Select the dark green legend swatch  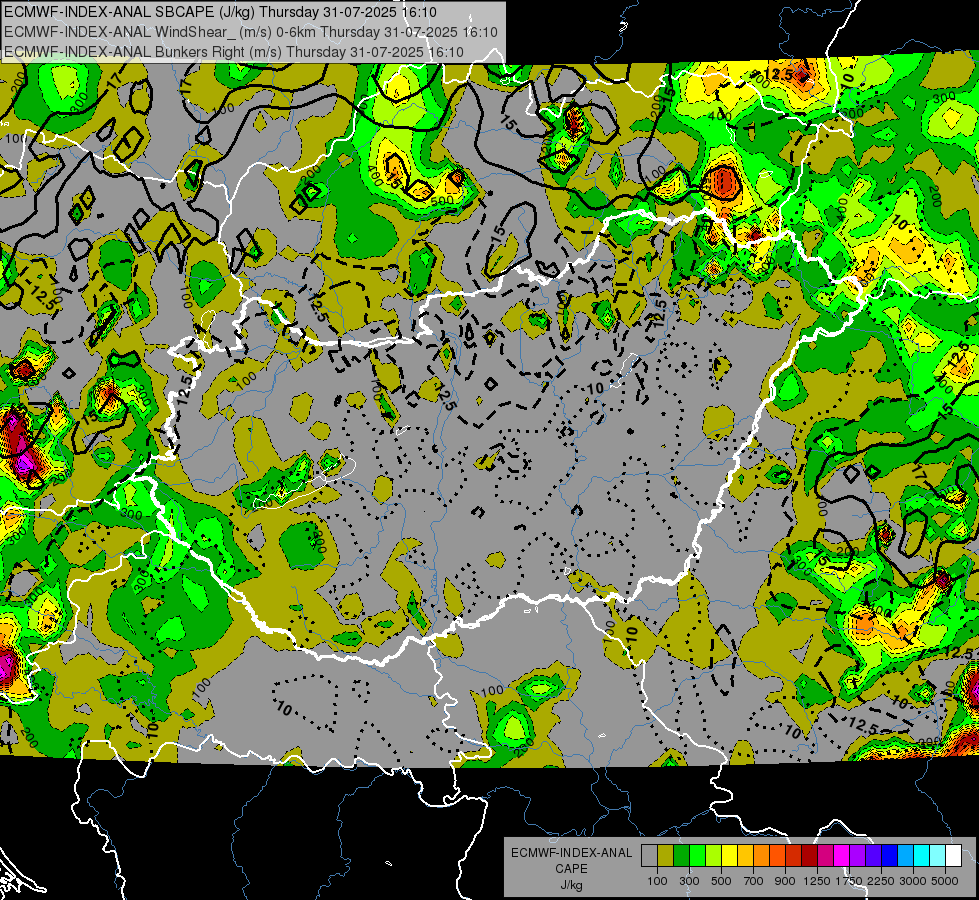(x=681, y=856)
